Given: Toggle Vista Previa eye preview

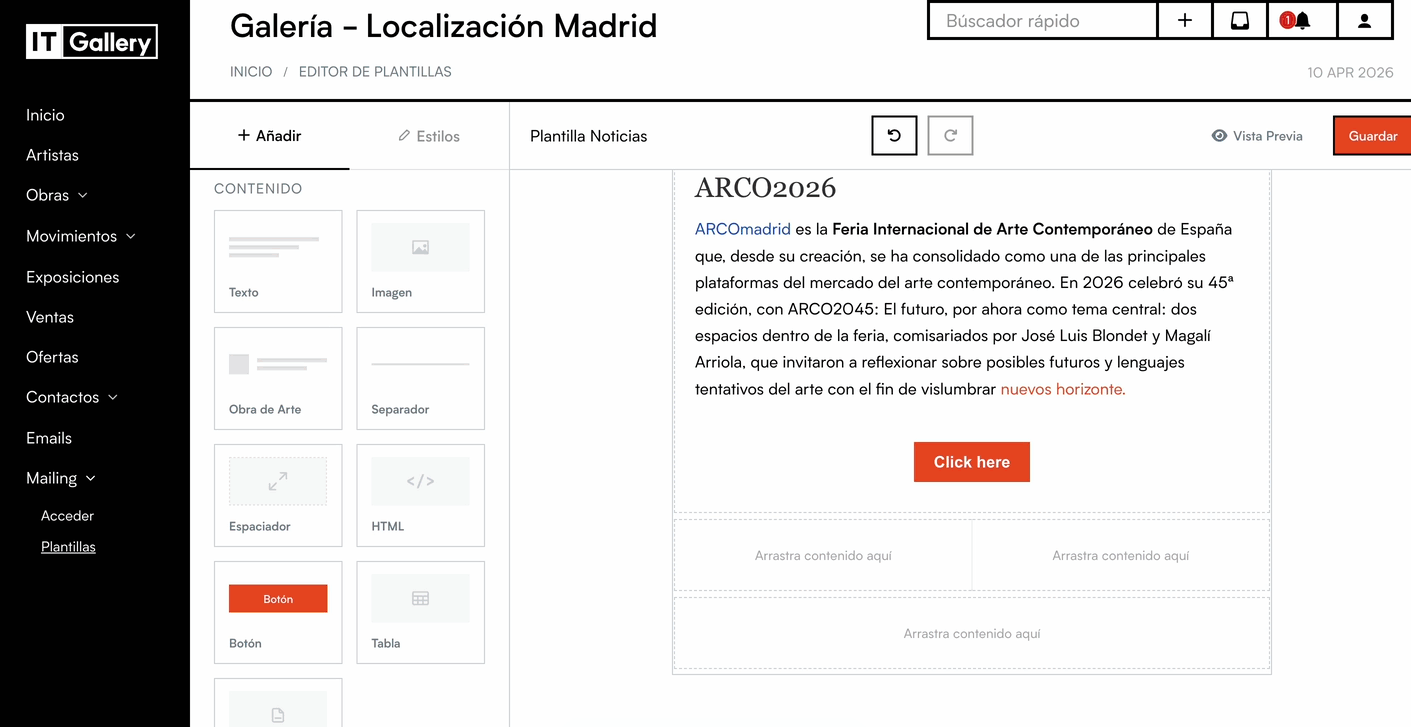Looking at the screenshot, I should click(1257, 136).
